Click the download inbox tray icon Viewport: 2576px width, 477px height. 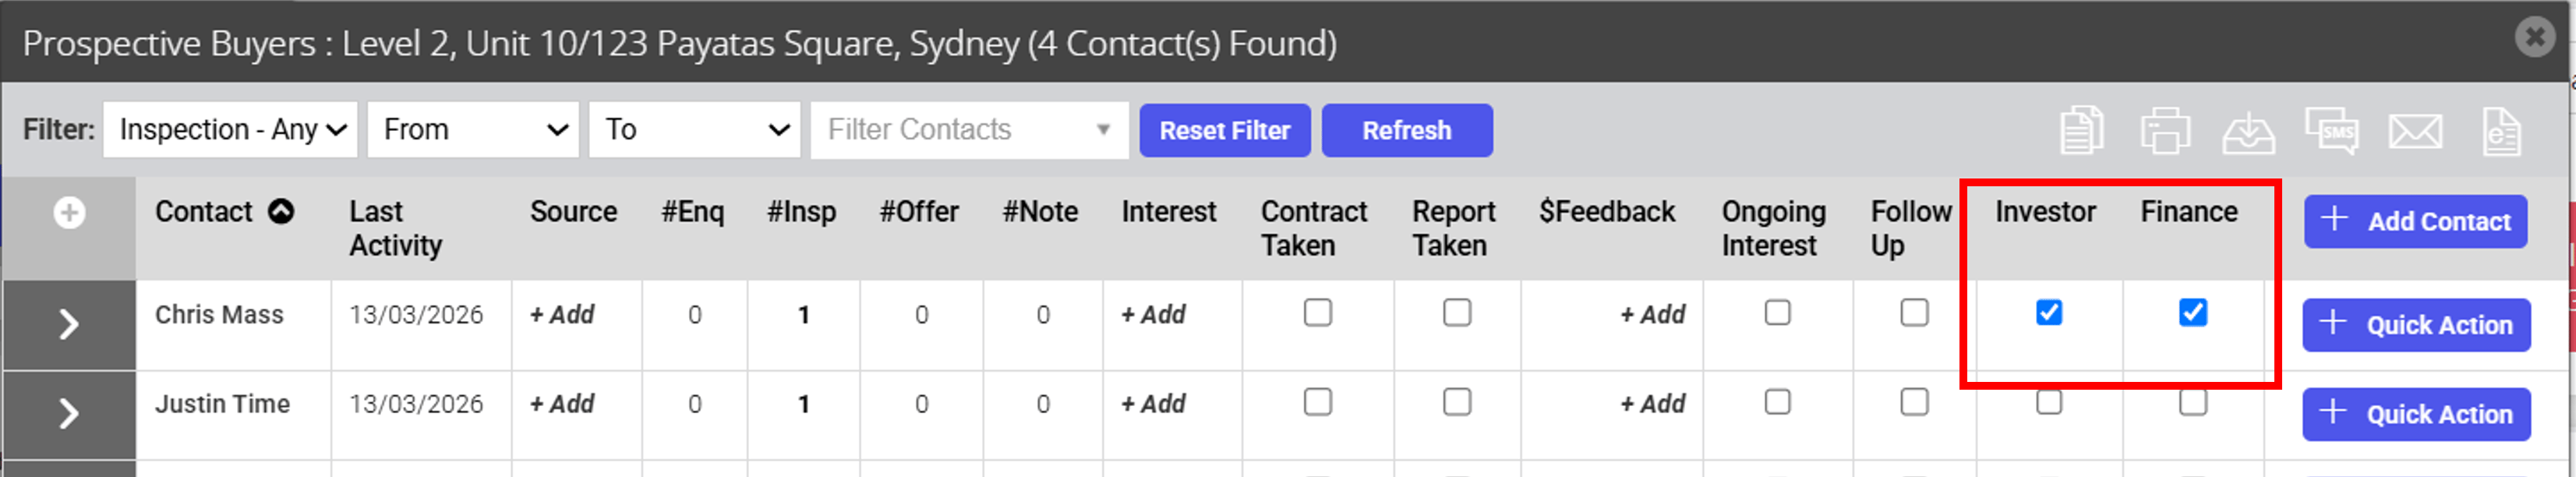click(x=2248, y=132)
